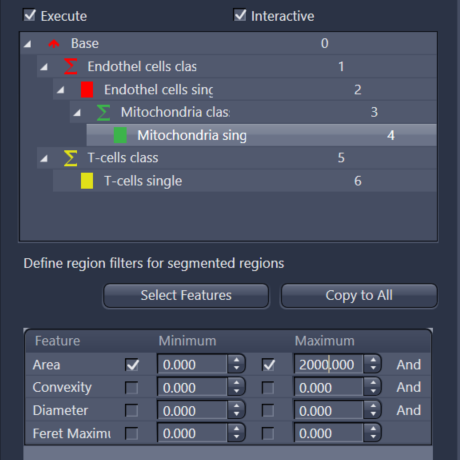Screen dimensions: 460x460
Task: Click the Copy to All button
Action: (359, 296)
